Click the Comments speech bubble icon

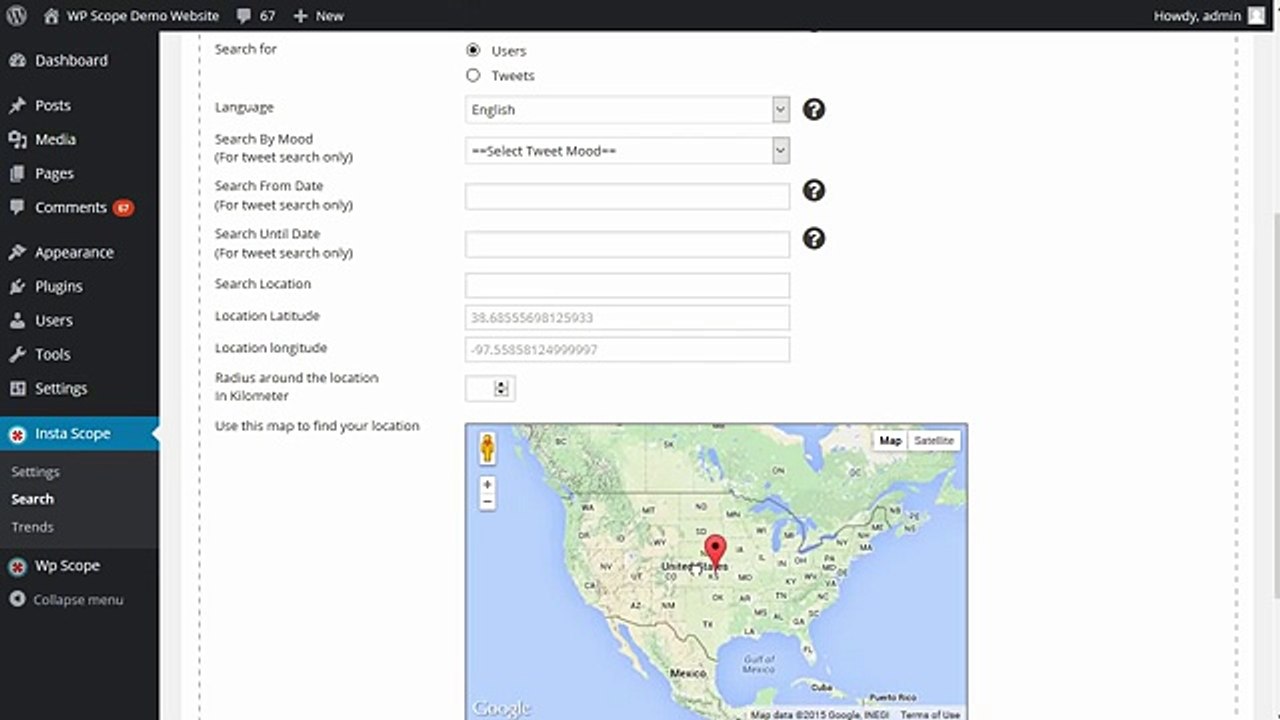17,207
